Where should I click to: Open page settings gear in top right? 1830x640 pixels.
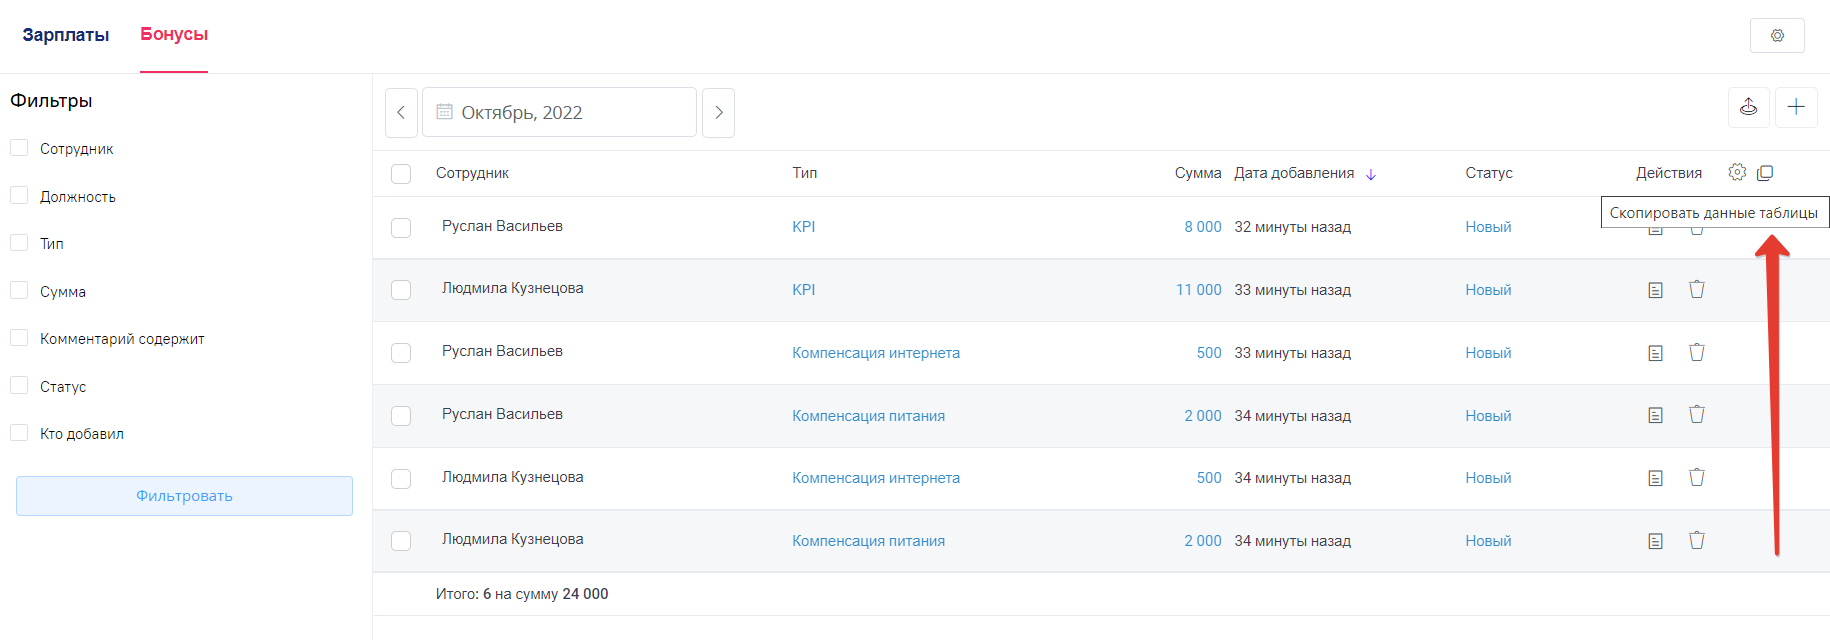[1777, 35]
